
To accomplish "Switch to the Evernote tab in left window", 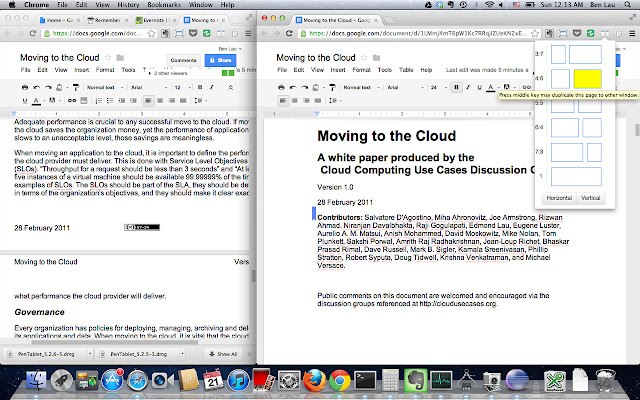I will (156, 20).
